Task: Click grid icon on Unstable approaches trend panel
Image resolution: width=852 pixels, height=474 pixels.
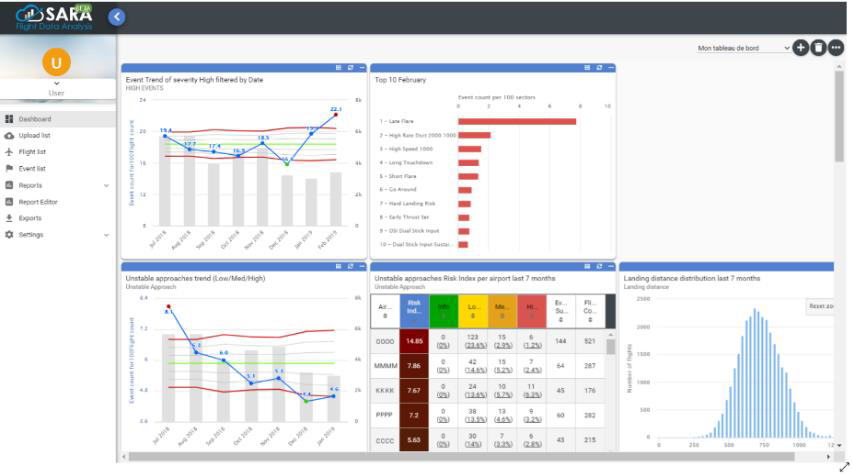Action: (x=338, y=266)
